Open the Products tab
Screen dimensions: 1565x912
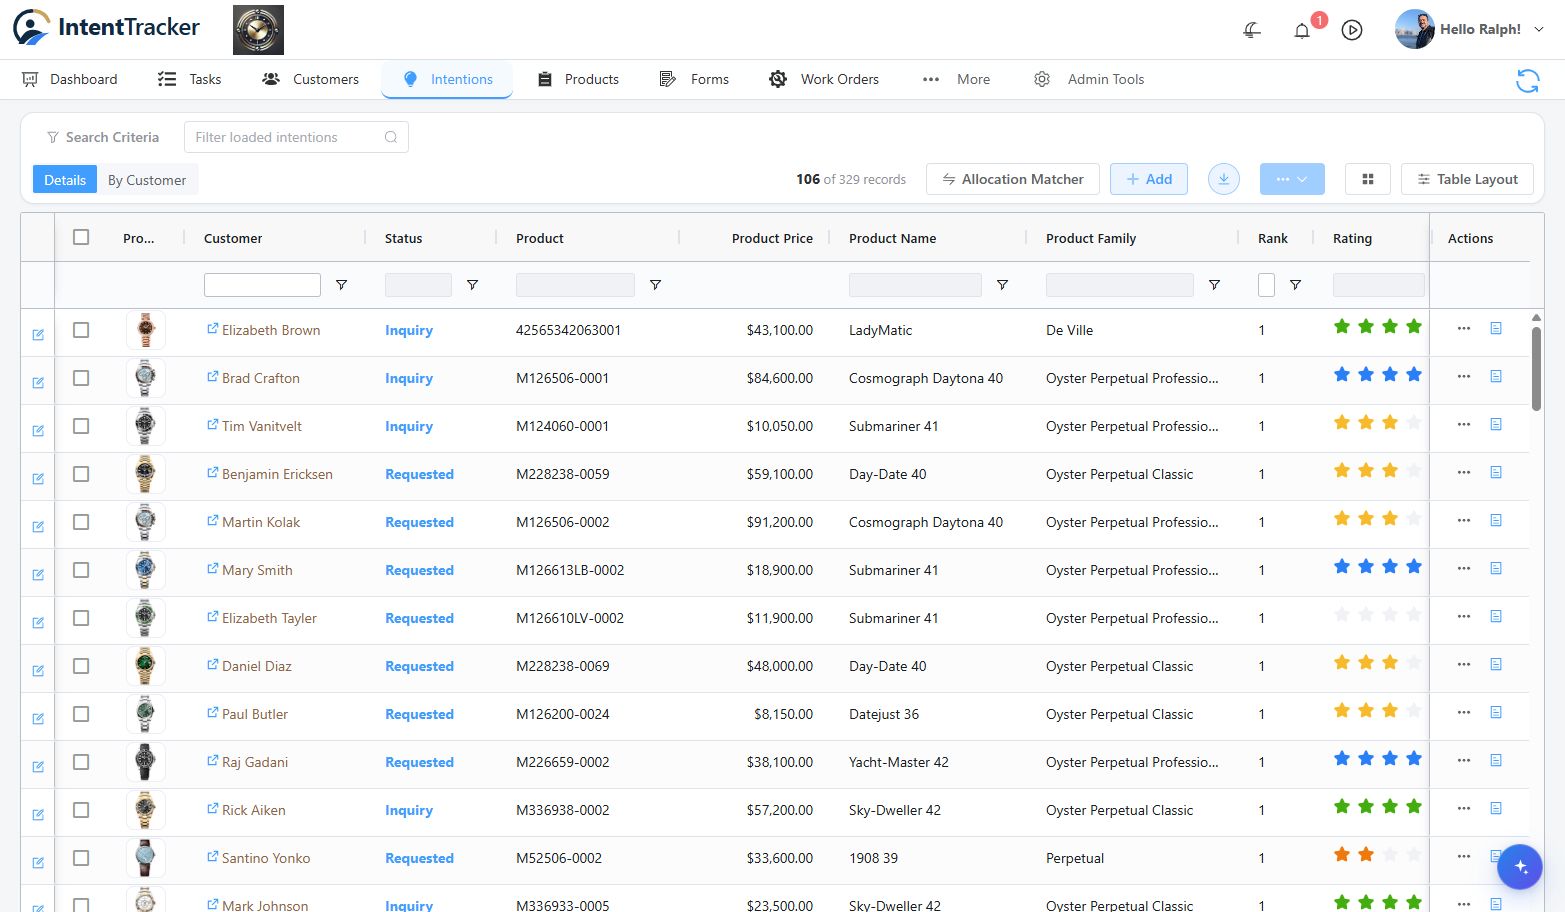point(578,79)
